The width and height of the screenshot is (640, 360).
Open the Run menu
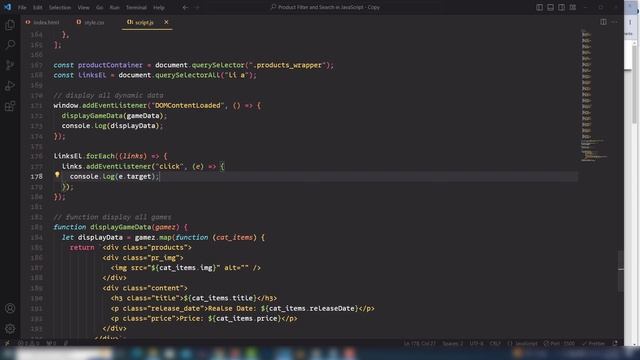(x=115, y=7)
